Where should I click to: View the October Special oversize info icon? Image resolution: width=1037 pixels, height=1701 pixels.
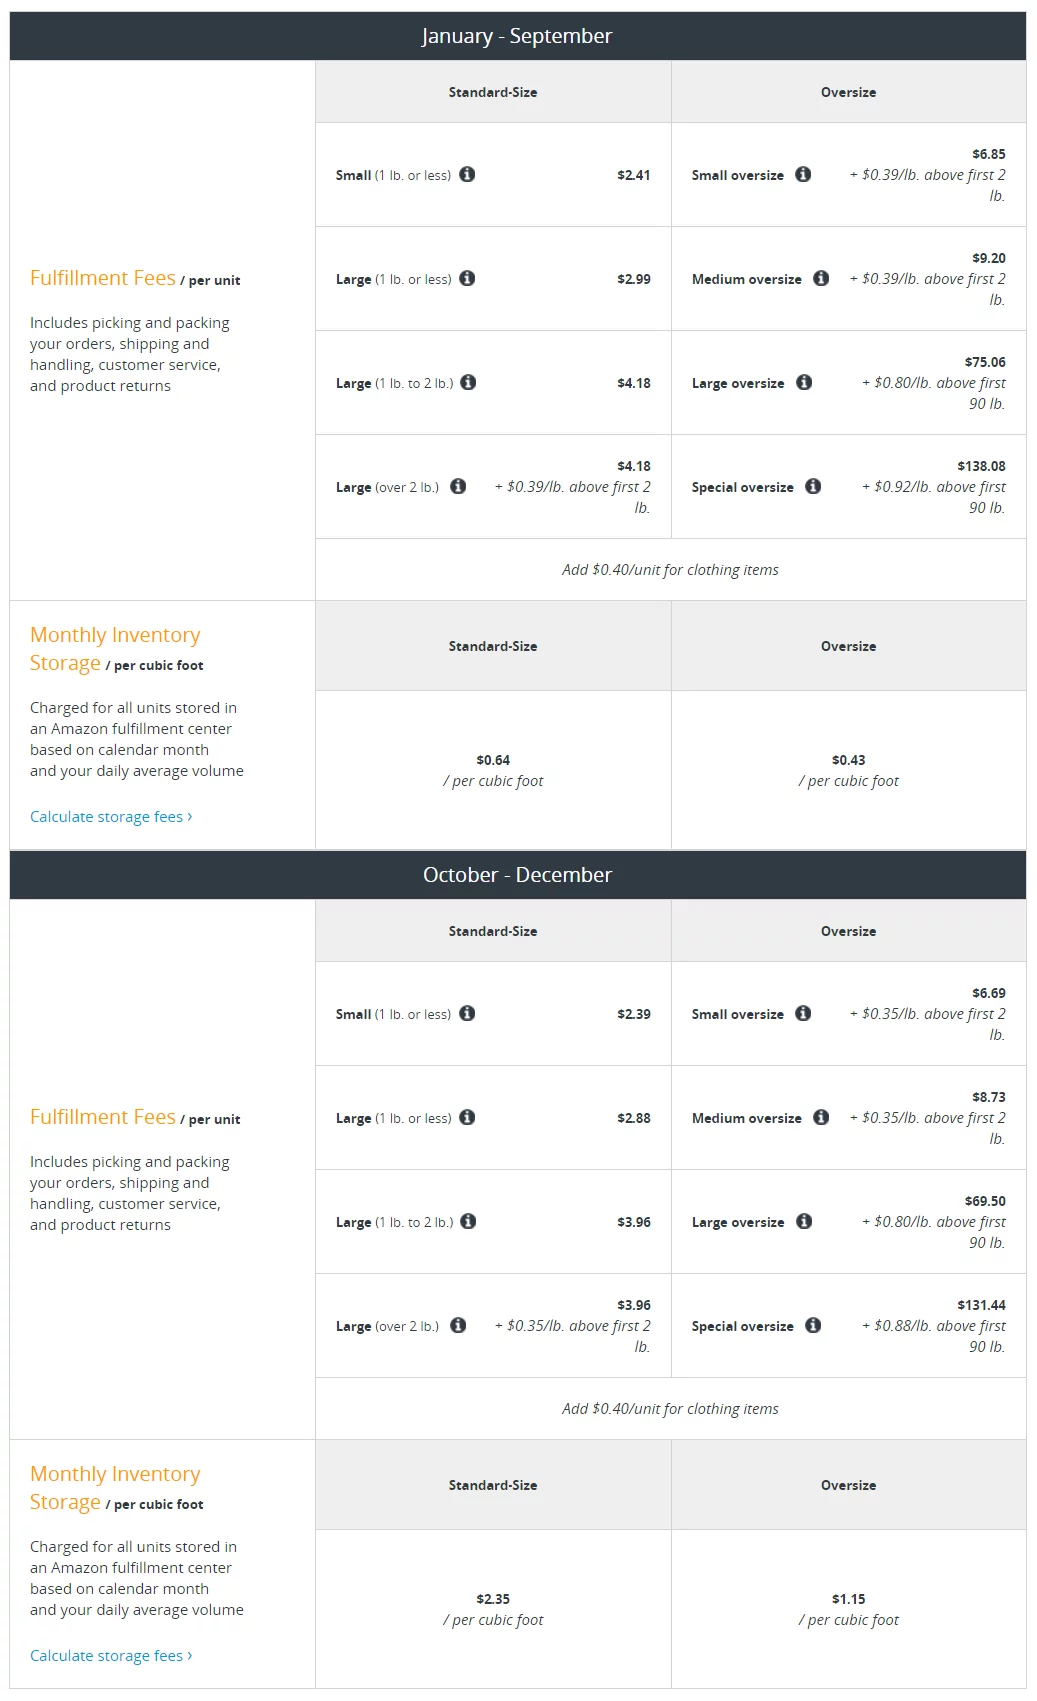click(x=813, y=1325)
